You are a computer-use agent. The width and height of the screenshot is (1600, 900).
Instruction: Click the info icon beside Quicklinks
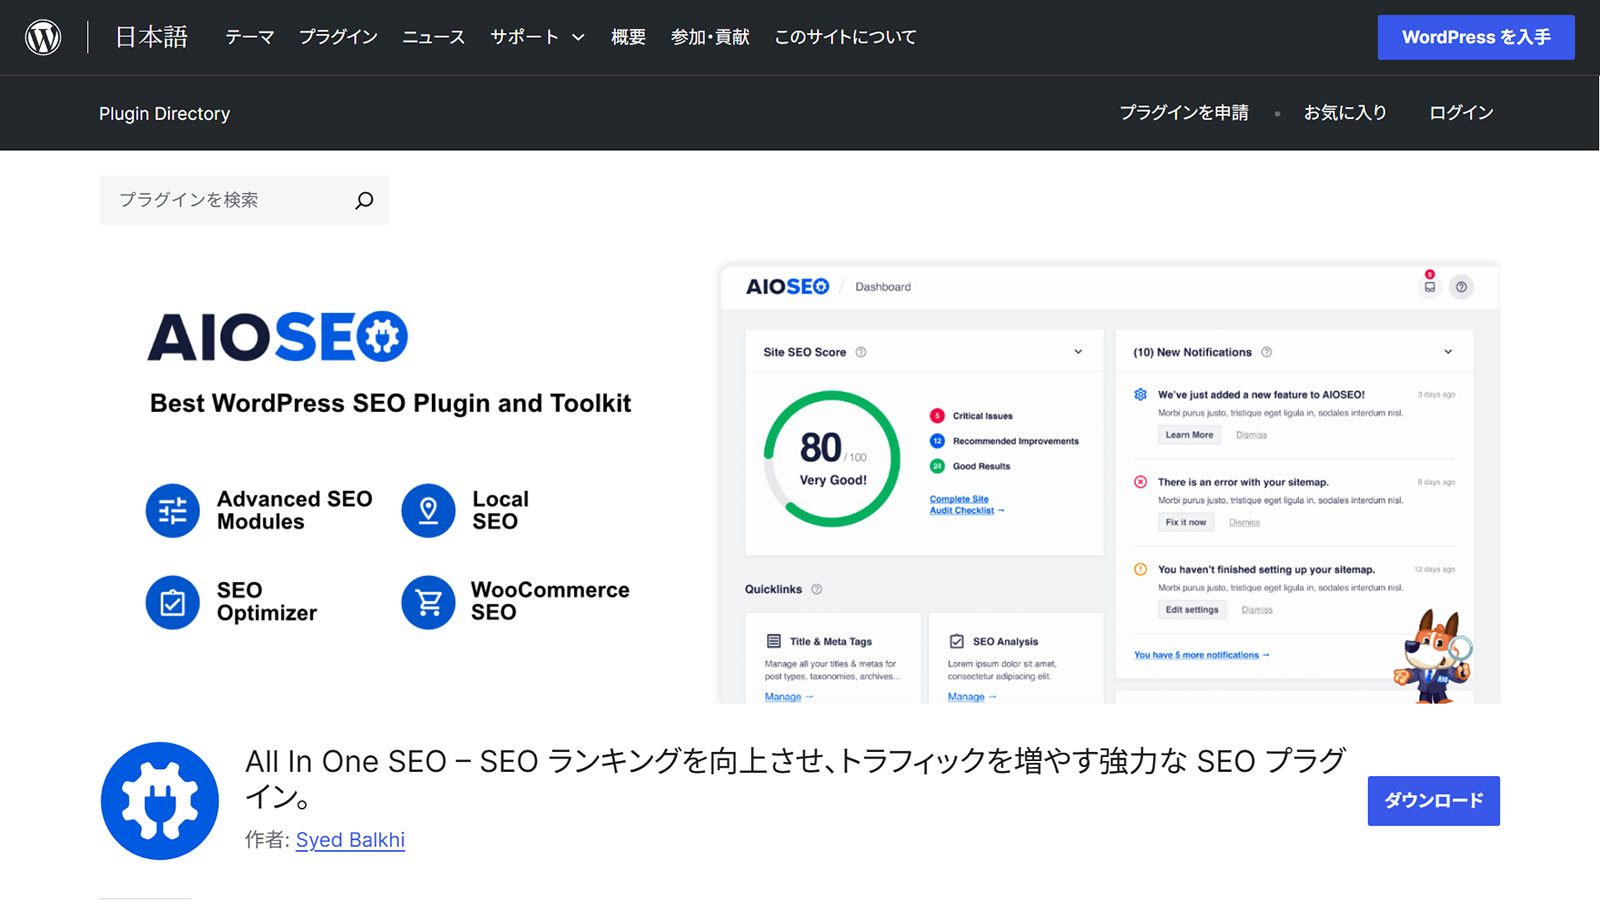[x=817, y=589]
